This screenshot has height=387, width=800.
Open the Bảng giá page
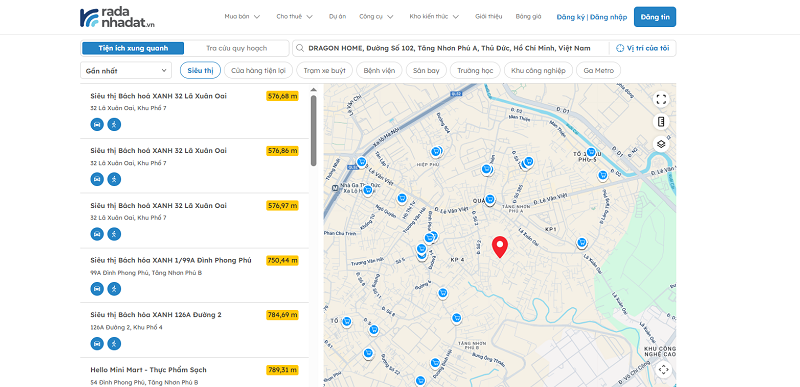pyautogui.click(x=528, y=16)
